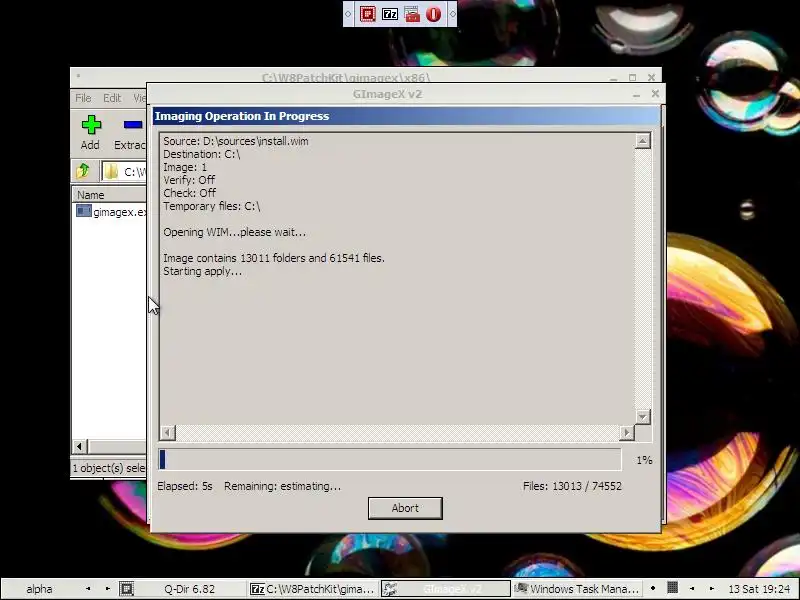Click the 'Files: 13013 / 74552' counter
The width and height of the screenshot is (800, 600).
click(572, 486)
